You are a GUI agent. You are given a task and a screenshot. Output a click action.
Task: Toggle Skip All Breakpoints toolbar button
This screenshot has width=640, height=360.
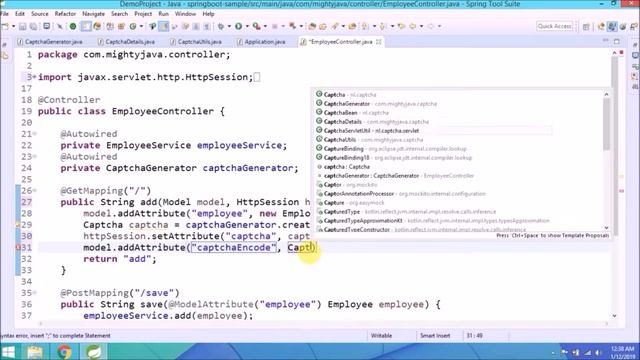(x=60, y=26)
